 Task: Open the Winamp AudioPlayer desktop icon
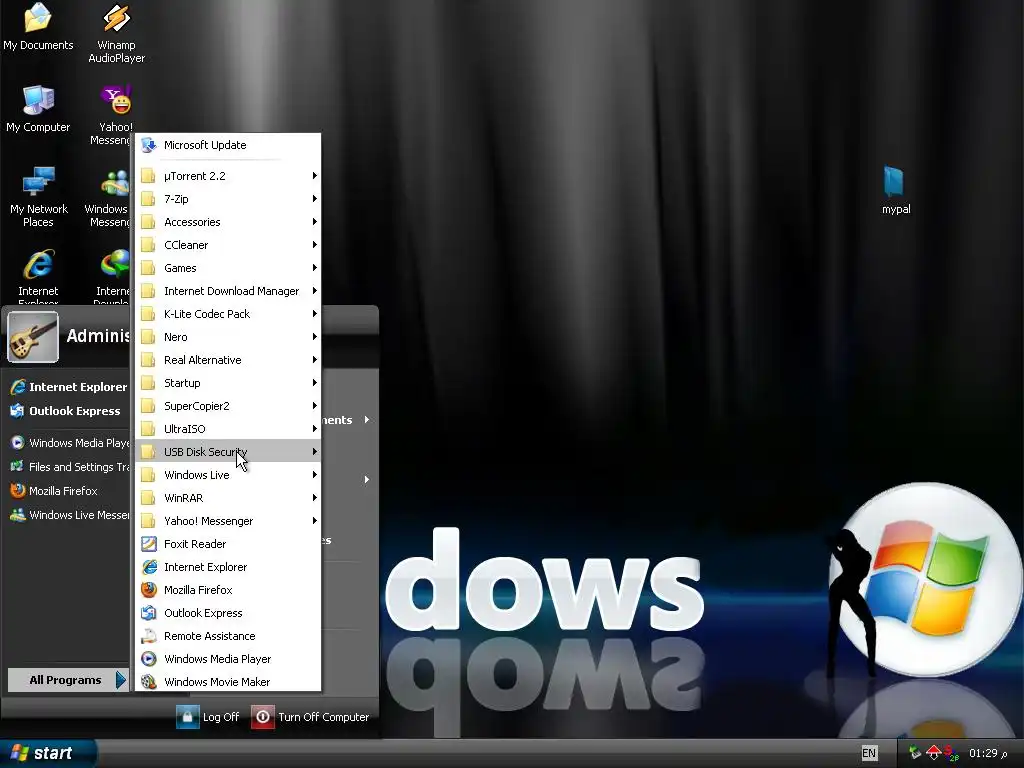tap(116, 33)
